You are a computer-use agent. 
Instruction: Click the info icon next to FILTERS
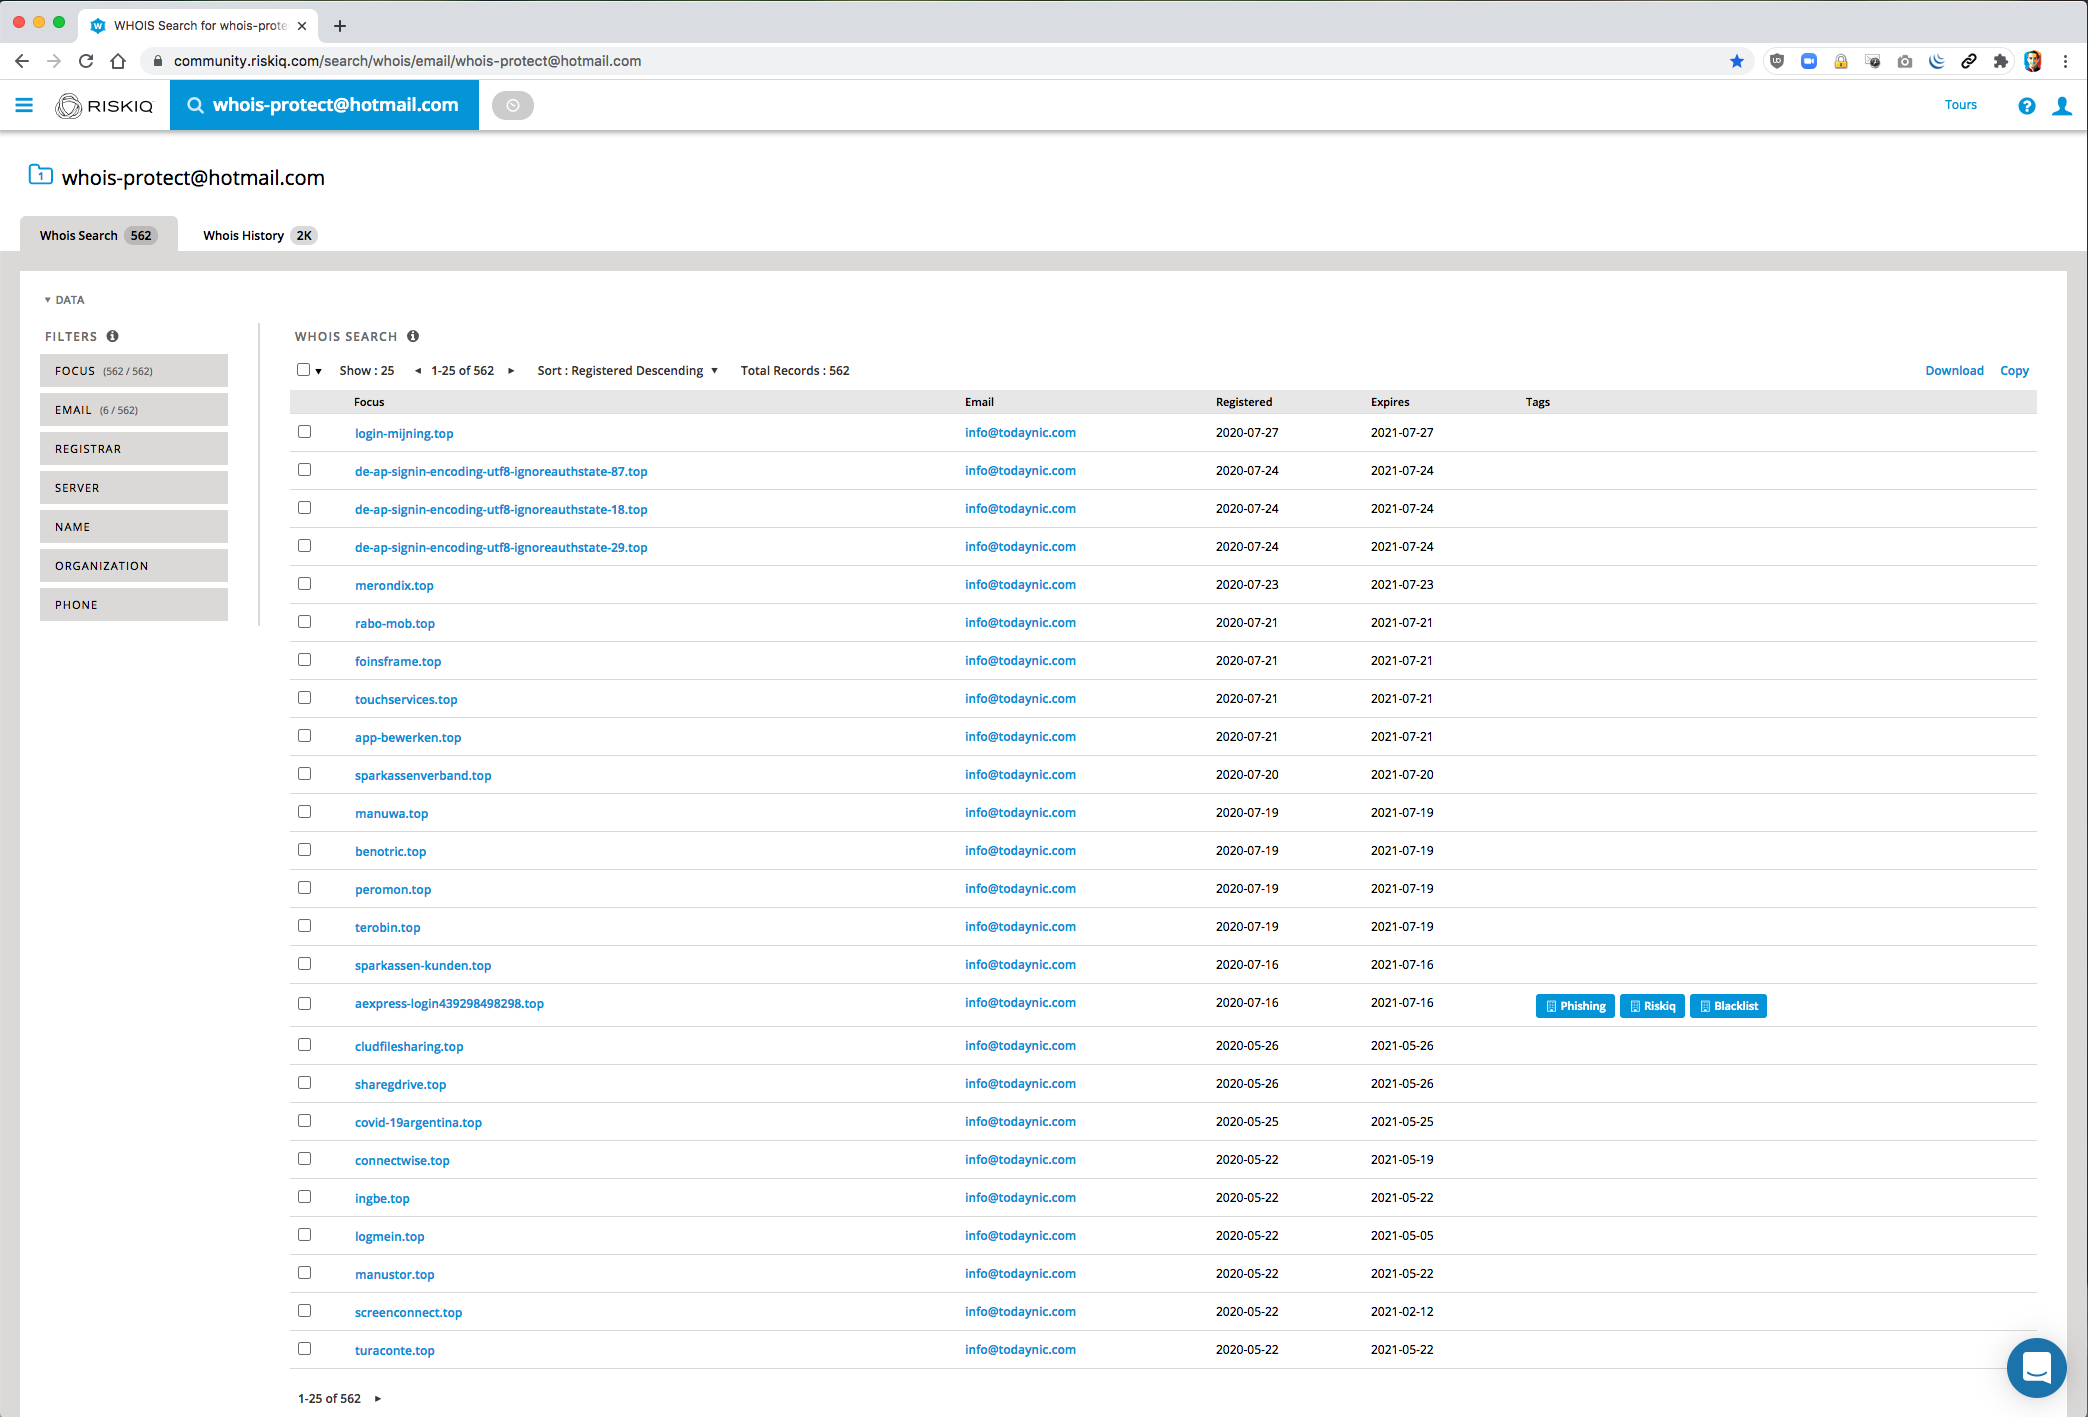pos(112,336)
